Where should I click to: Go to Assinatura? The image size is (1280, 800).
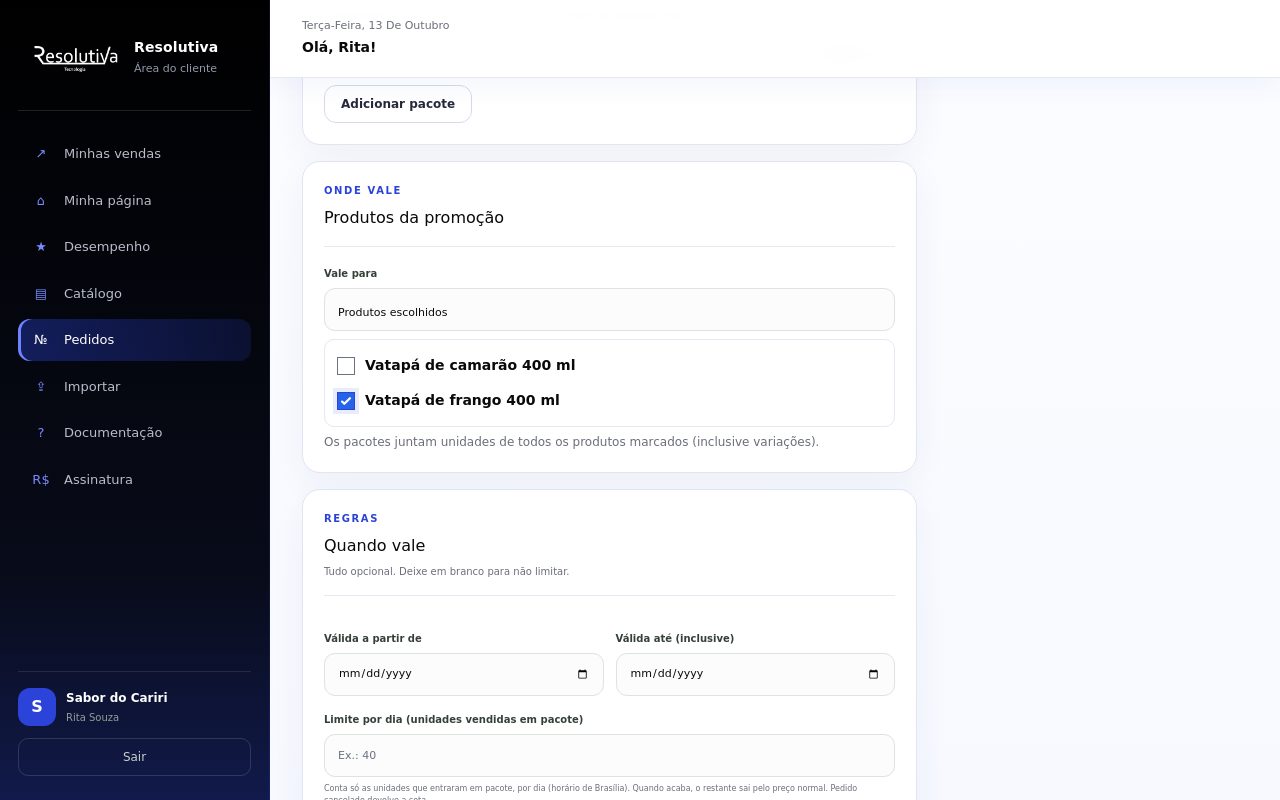[x=134, y=480]
